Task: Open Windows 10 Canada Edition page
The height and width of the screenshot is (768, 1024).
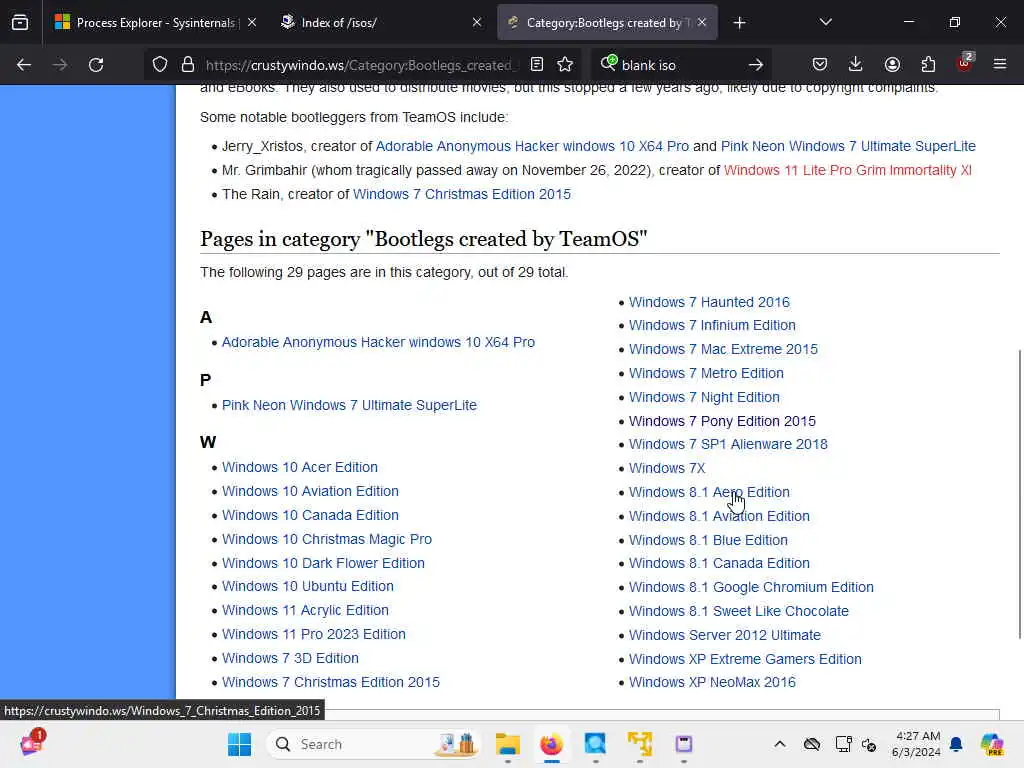Action: click(310, 515)
